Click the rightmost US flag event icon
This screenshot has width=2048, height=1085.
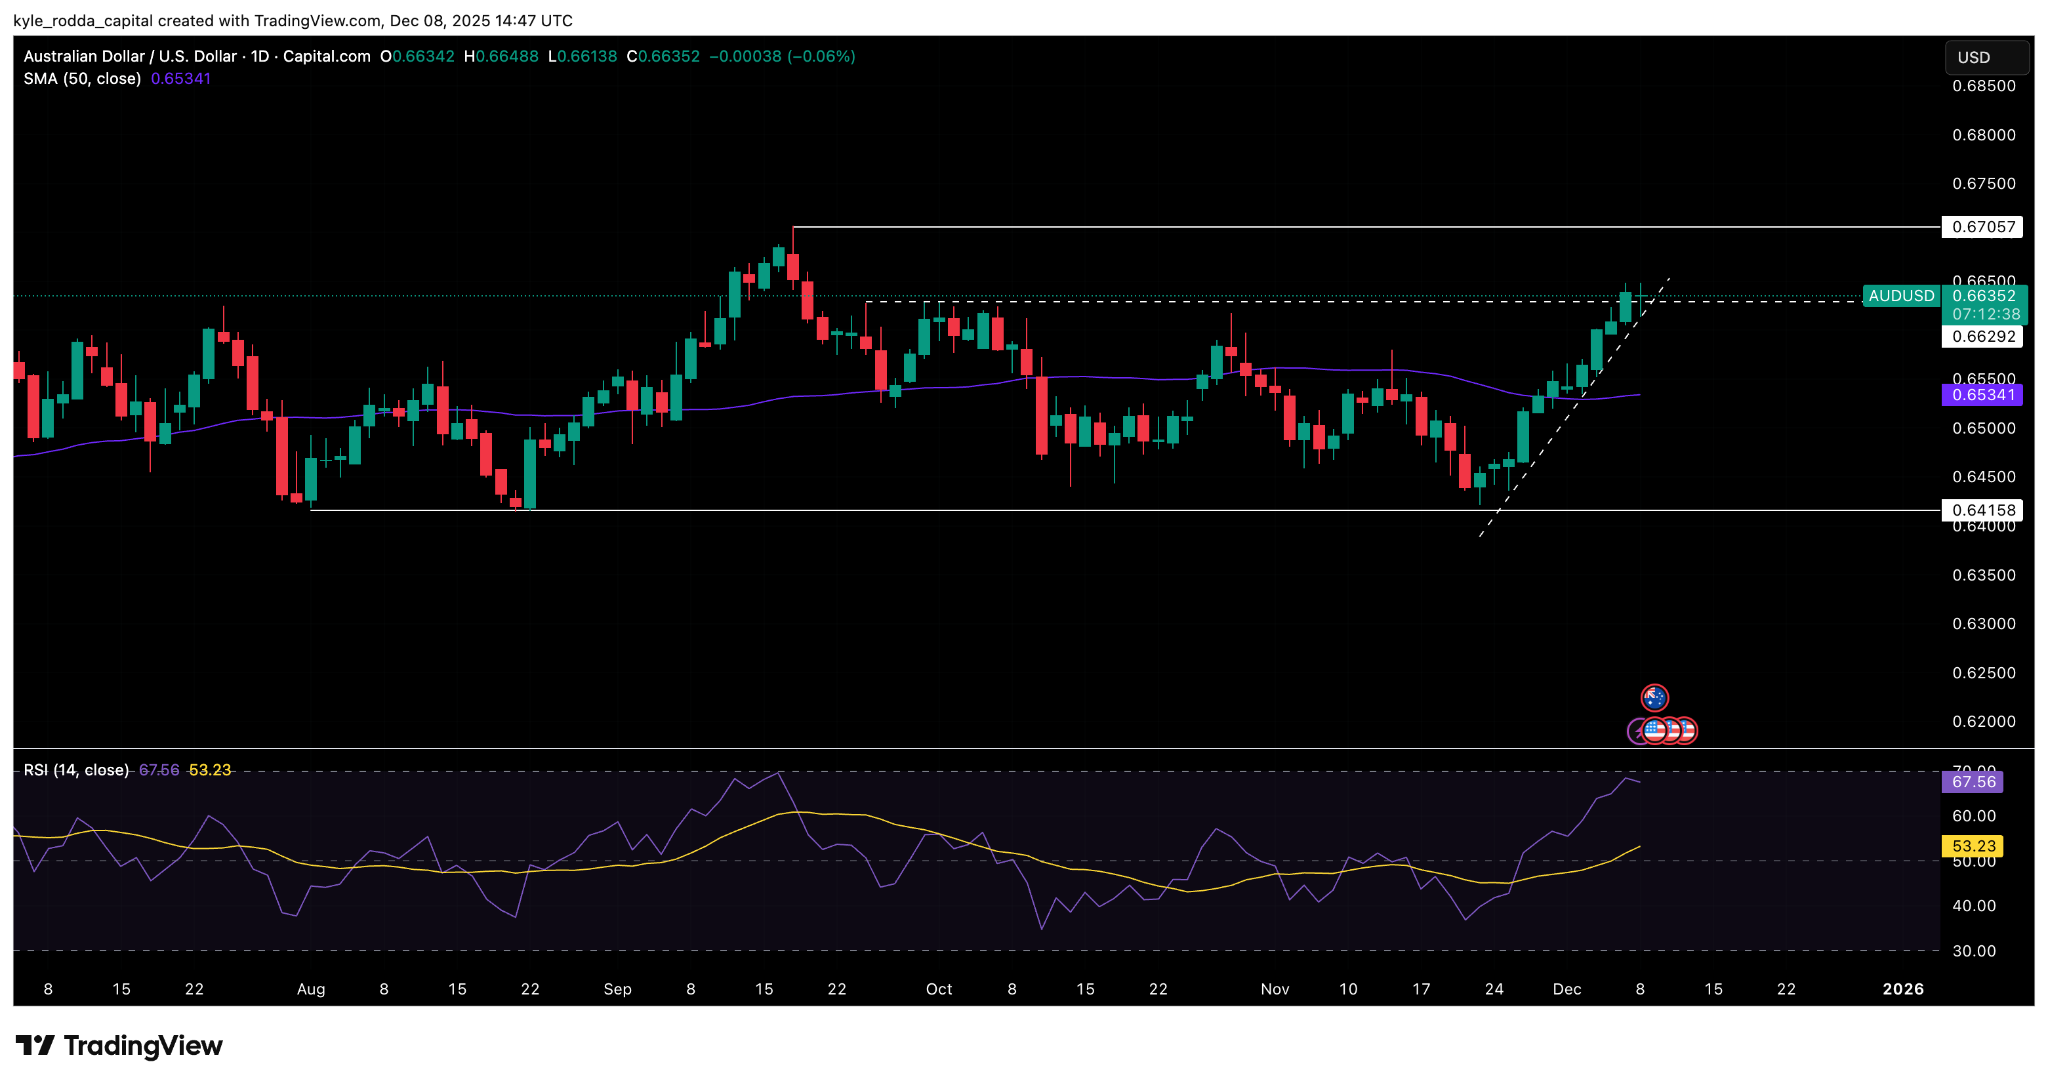coord(1688,731)
